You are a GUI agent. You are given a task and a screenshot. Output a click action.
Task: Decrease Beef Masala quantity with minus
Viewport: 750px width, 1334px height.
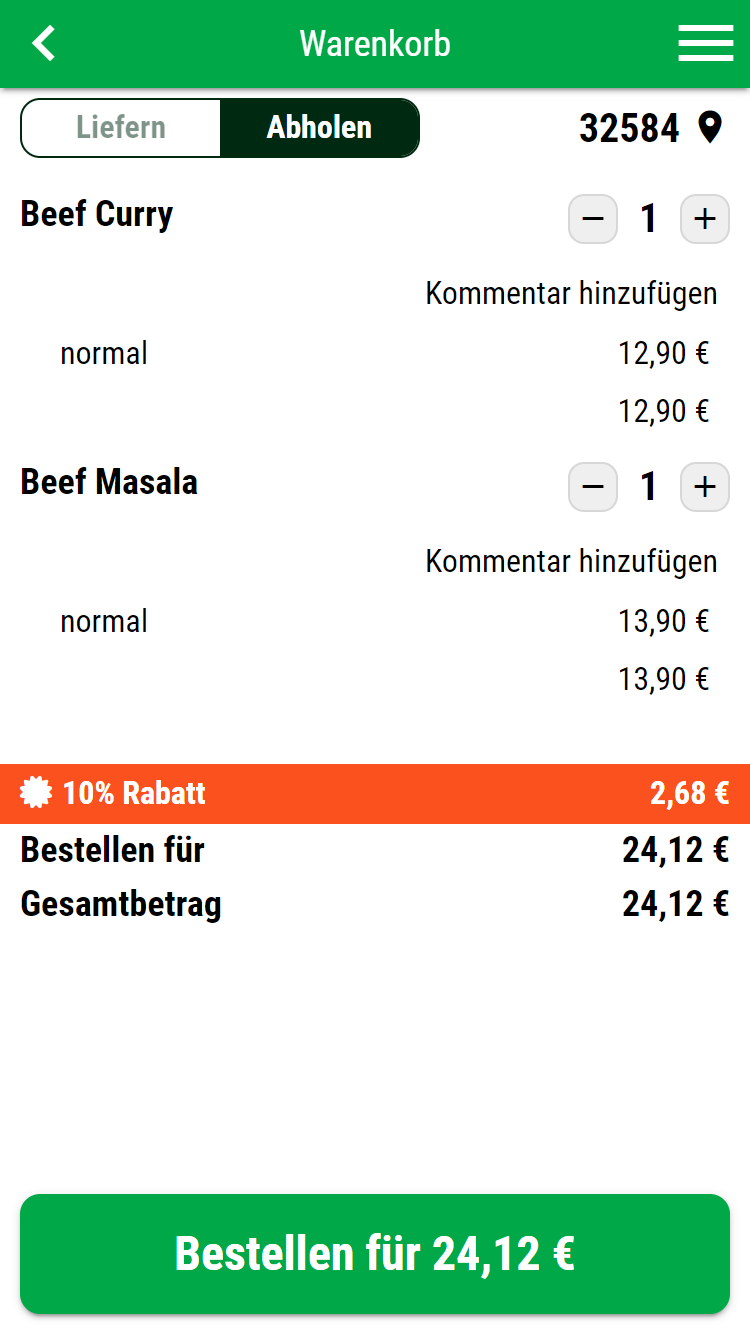click(x=593, y=487)
